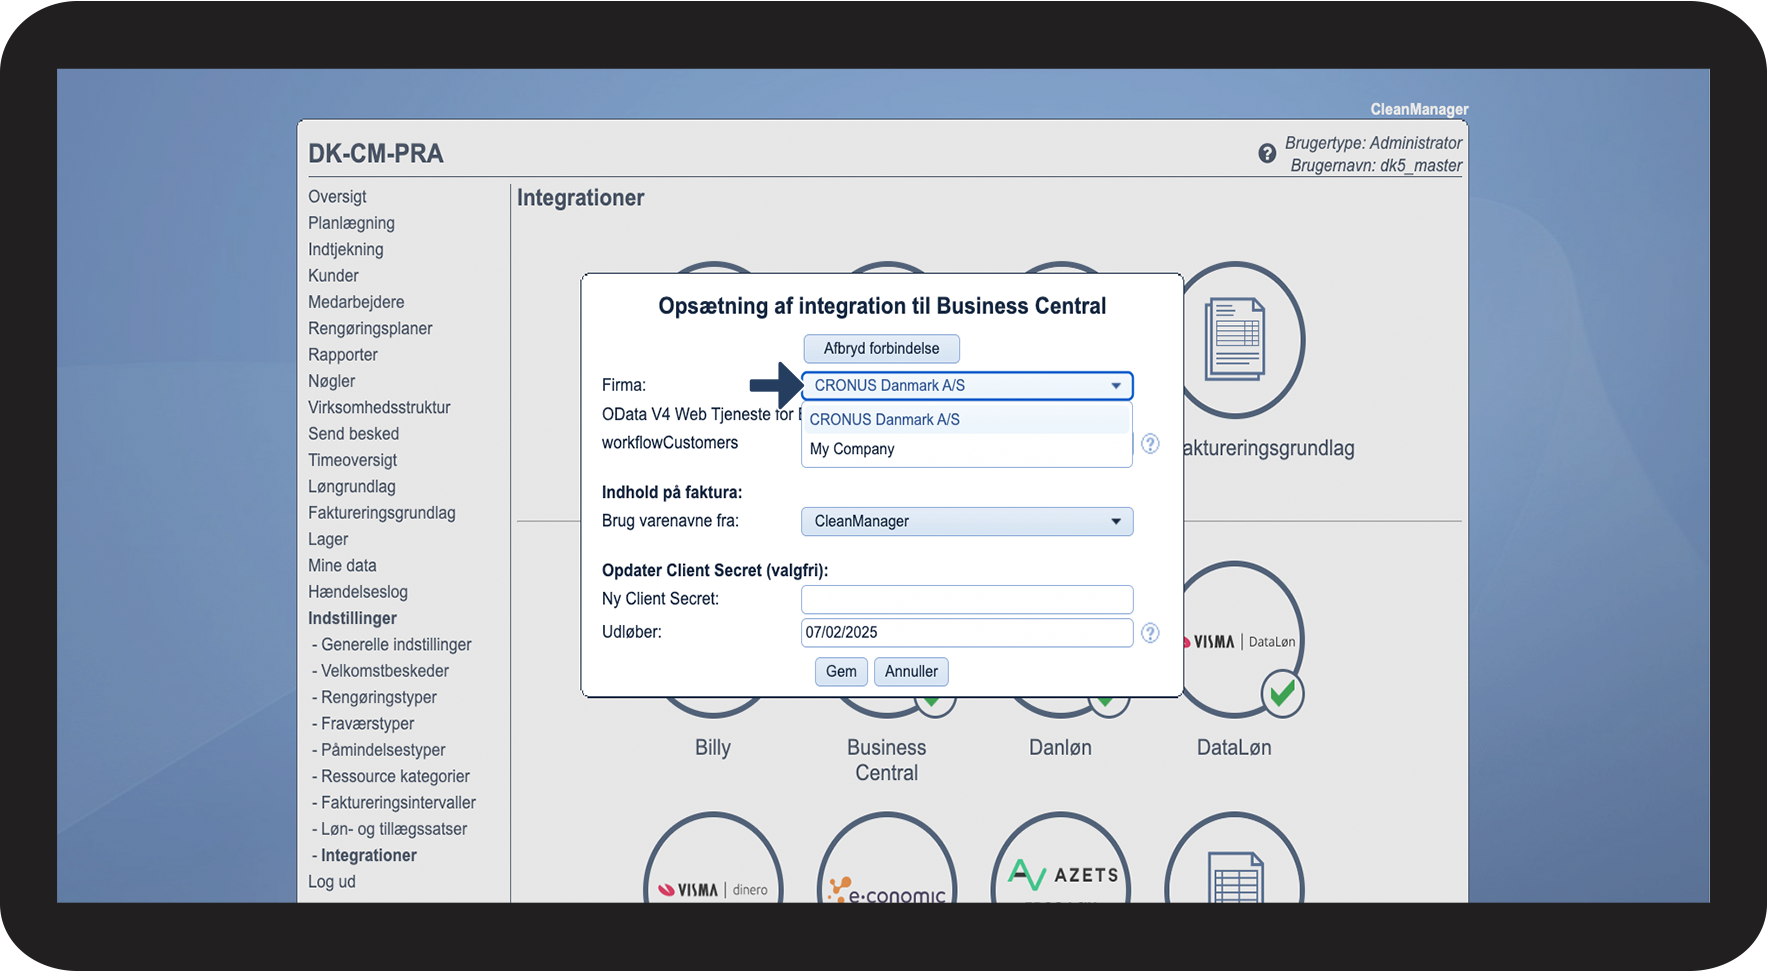
Task: Open Hændelseslog
Action: 358,592
